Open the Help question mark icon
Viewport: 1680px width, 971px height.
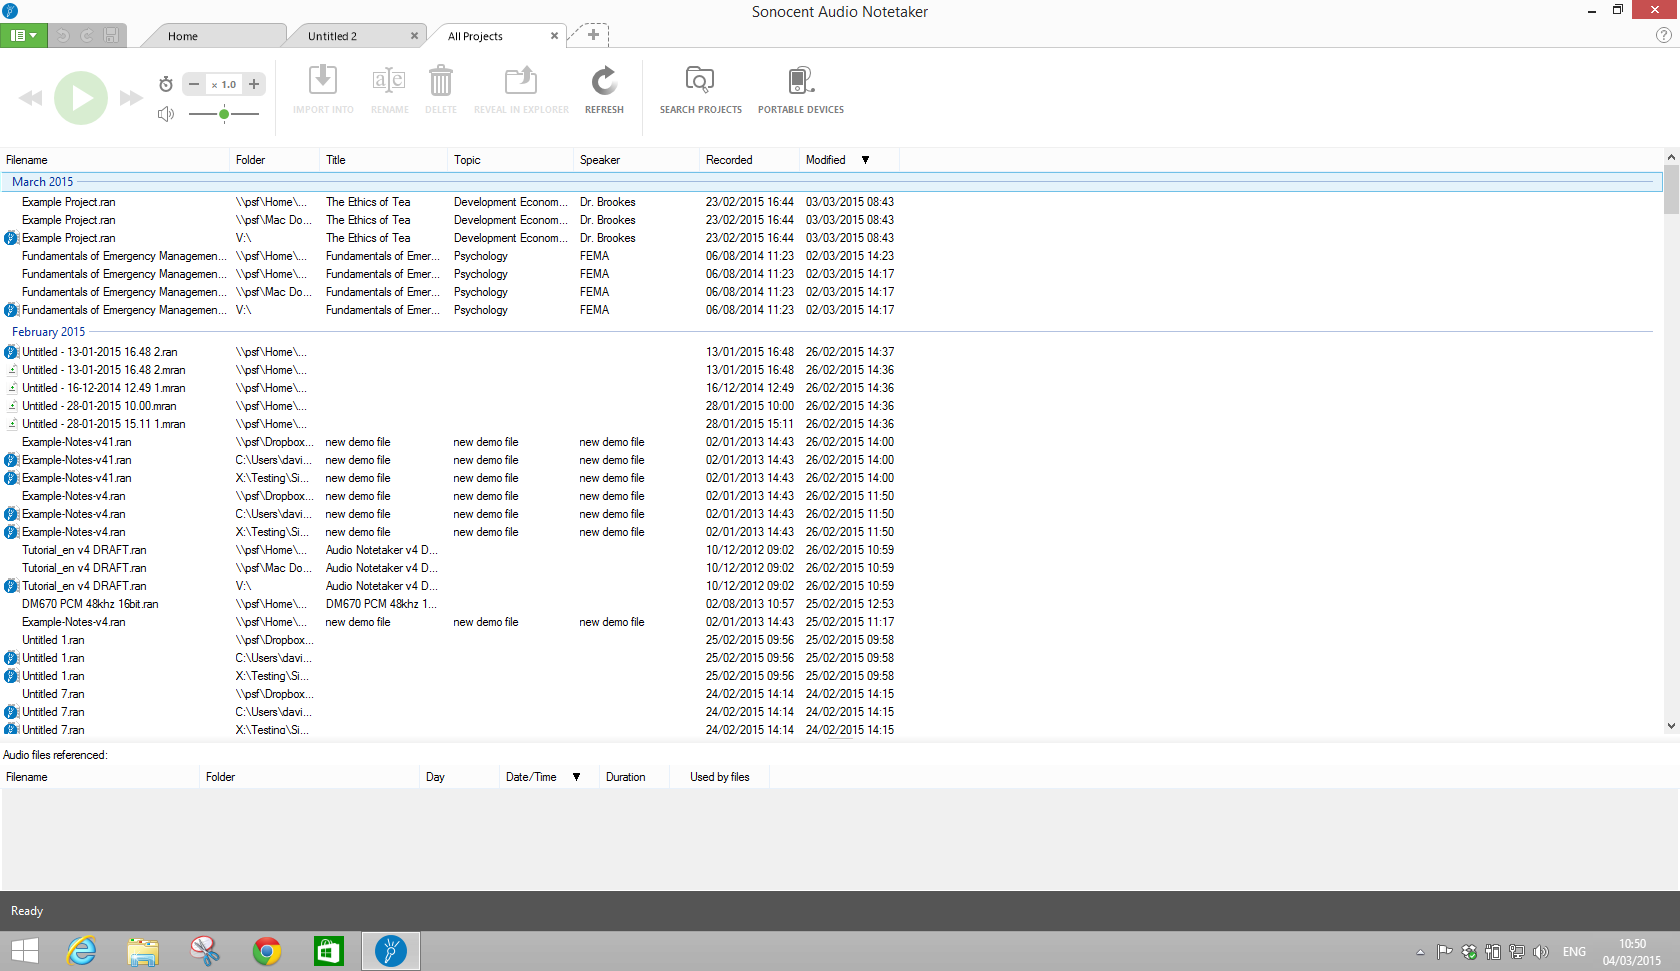pyautogui.click(x=1664, y=35)
